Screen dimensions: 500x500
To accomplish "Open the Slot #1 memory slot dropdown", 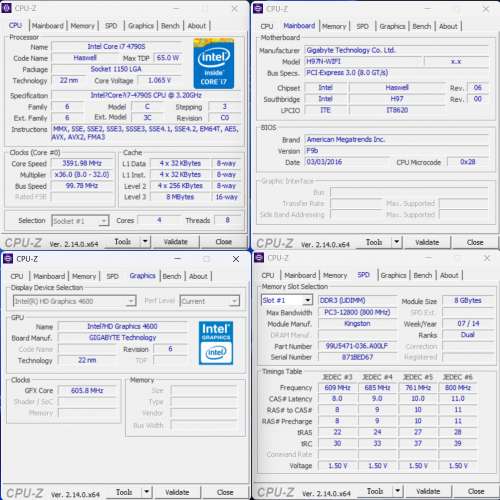I will click(287, 300).
